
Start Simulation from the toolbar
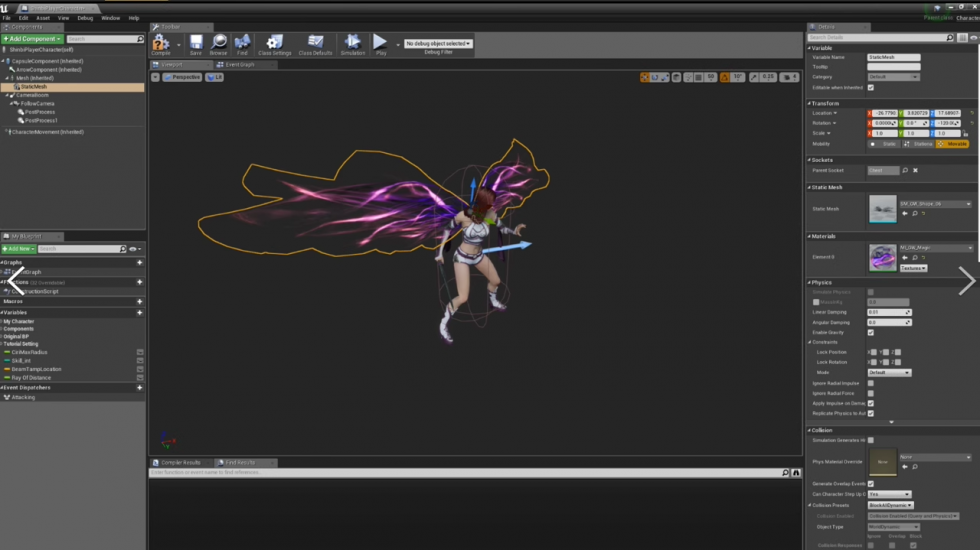(x=352, y=43)
